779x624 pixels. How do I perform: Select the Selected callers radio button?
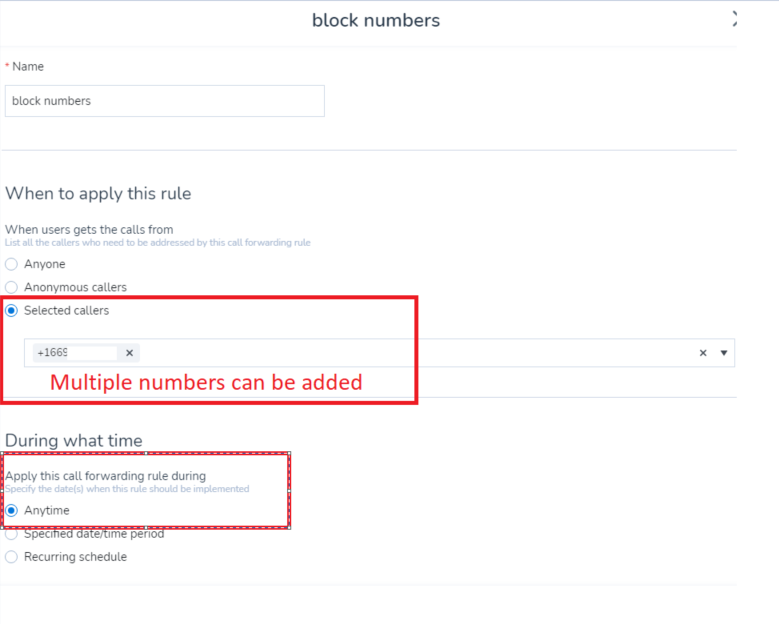pyautogui.click(x=11, y=311)
